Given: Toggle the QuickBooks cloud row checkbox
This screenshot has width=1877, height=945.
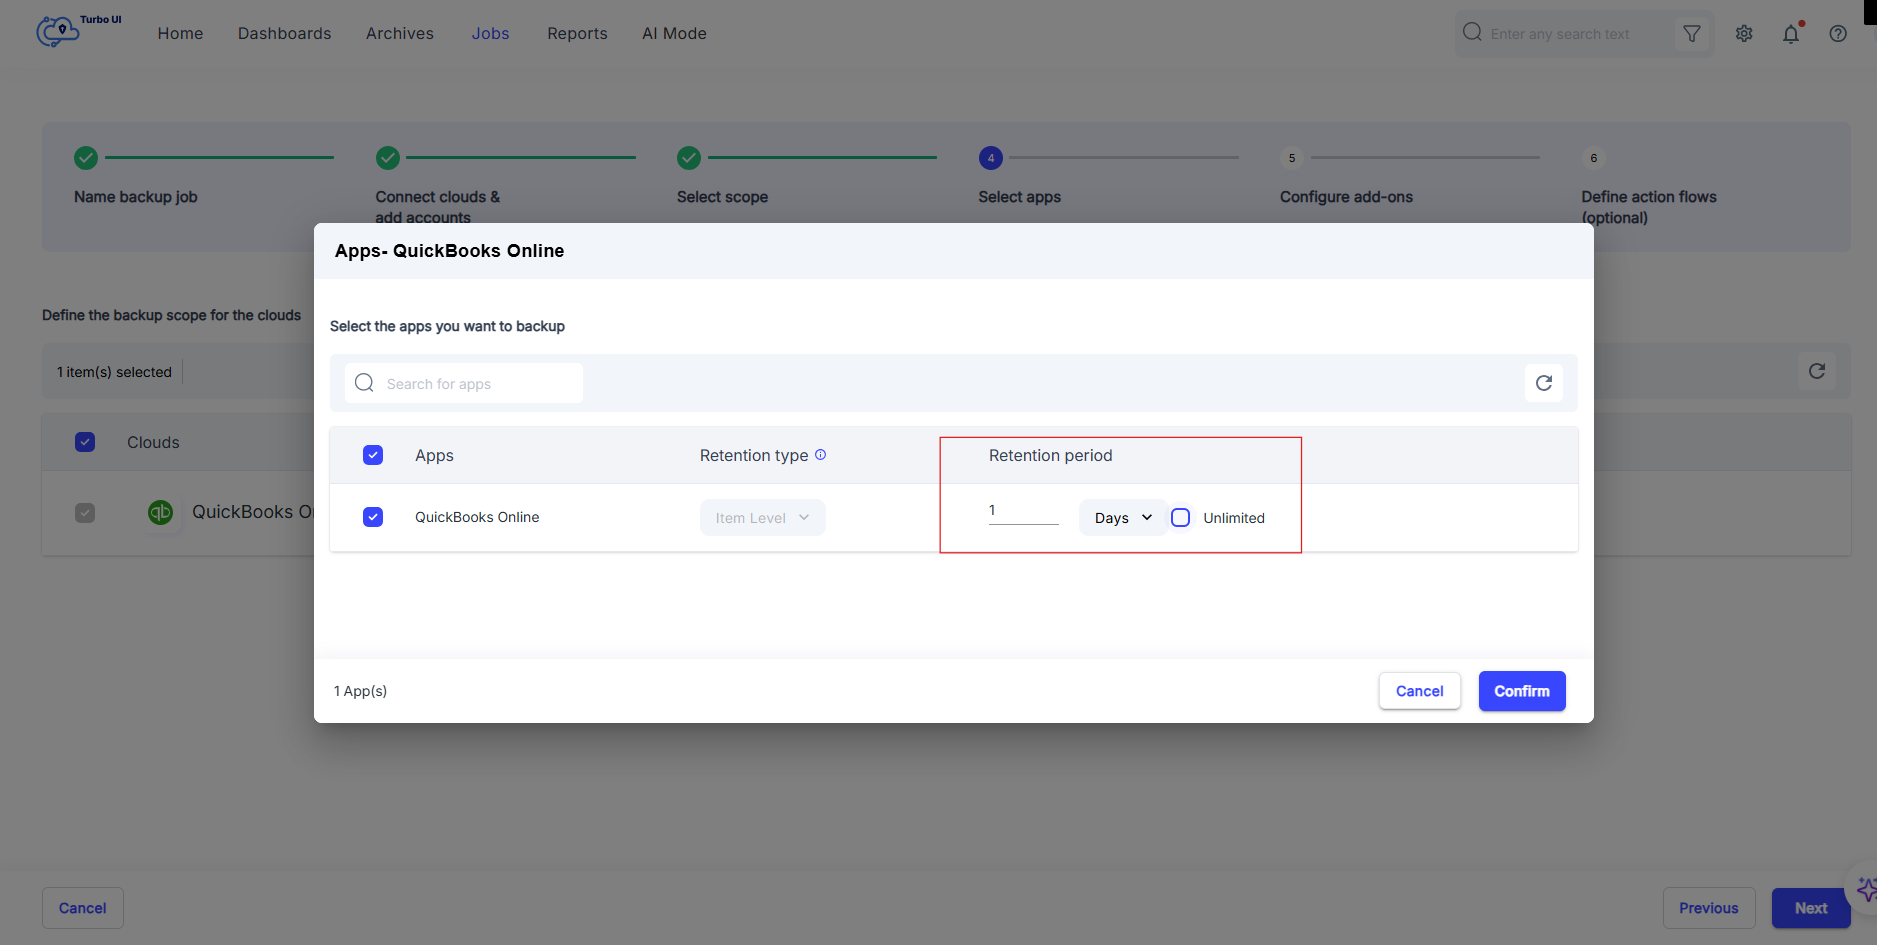Looking at the screenshot, I should tap(85, 513).
